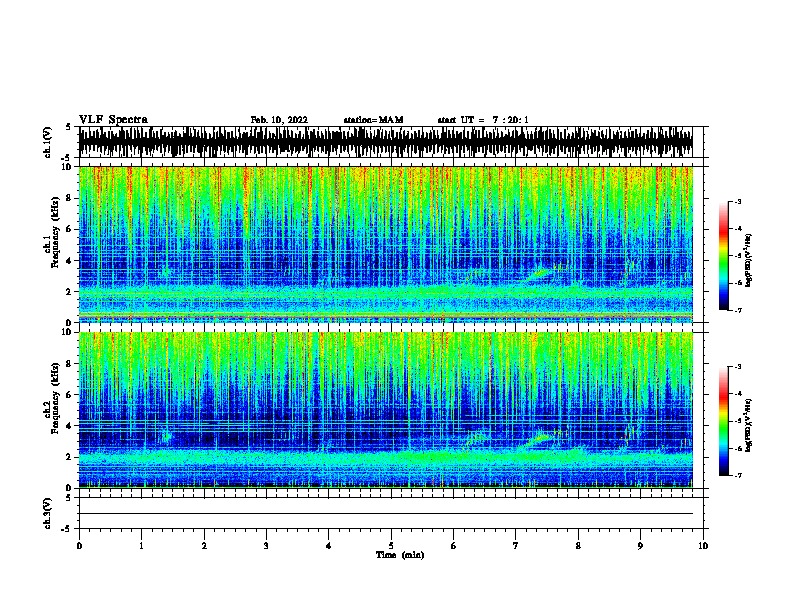The height and width of the screenshot is (612, 792).
Task: Click ch.2 frequency axis "4" tick label
Action: [68, 426]
